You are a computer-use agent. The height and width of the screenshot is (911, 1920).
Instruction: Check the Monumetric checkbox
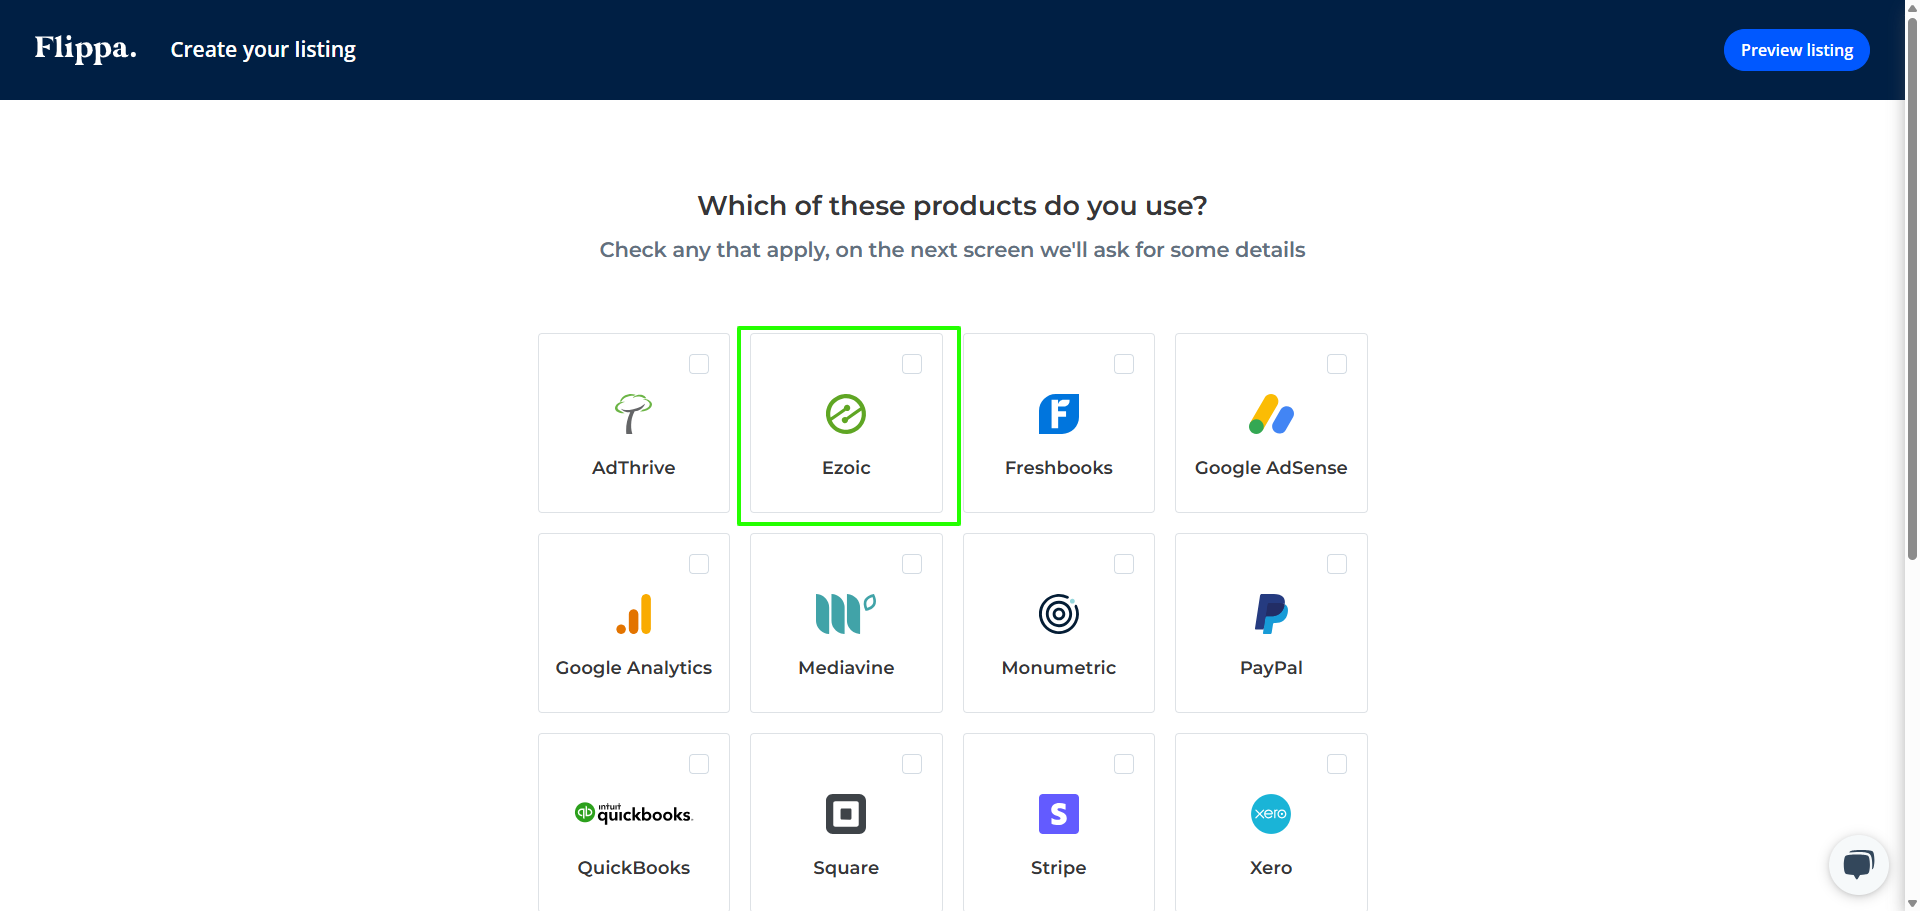(1124, 564)
